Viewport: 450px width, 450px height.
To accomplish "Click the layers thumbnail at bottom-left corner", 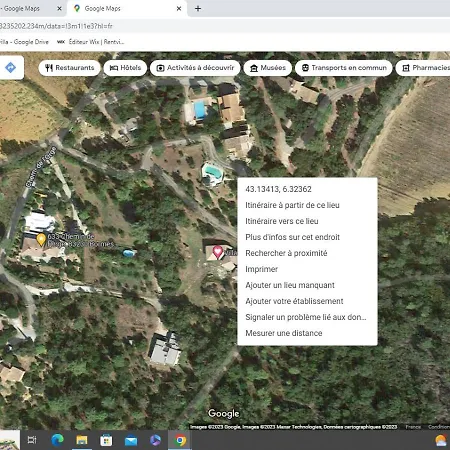I will pos(10,440).
